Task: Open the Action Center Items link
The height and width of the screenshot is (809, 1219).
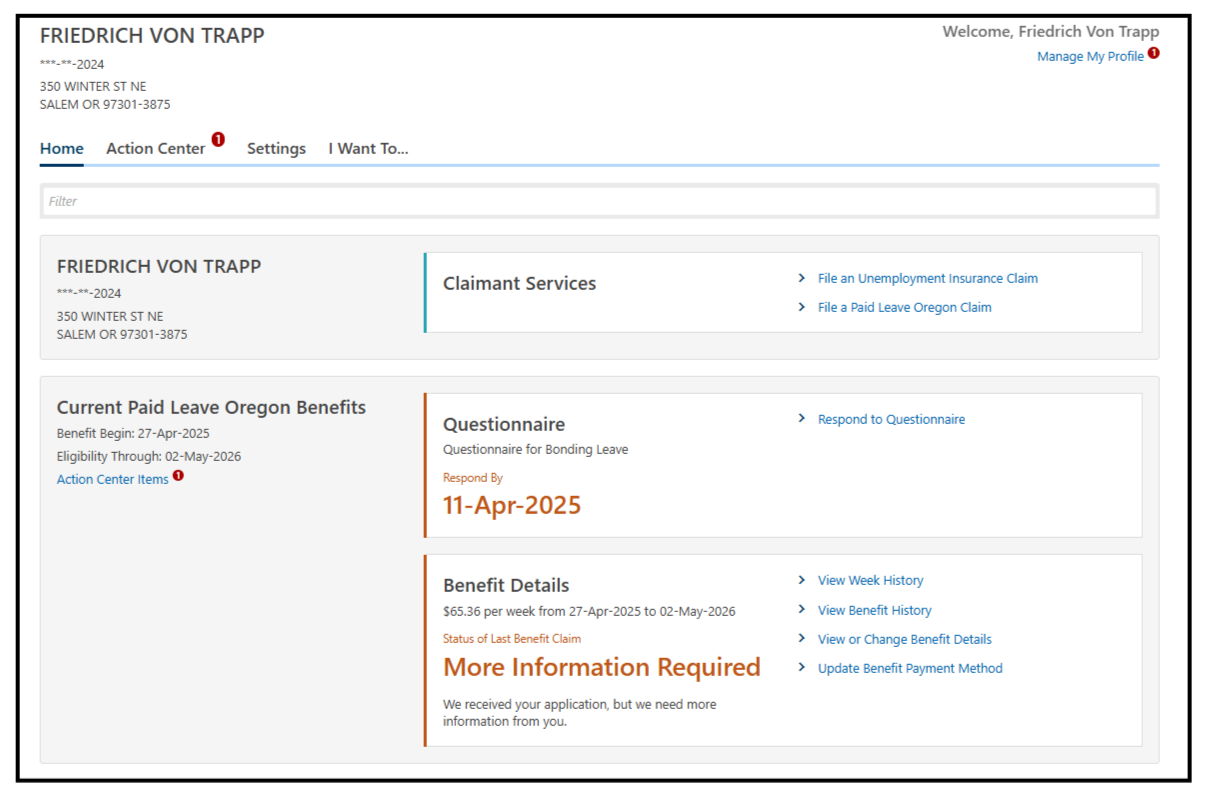Action: click(x=112, y=480)
